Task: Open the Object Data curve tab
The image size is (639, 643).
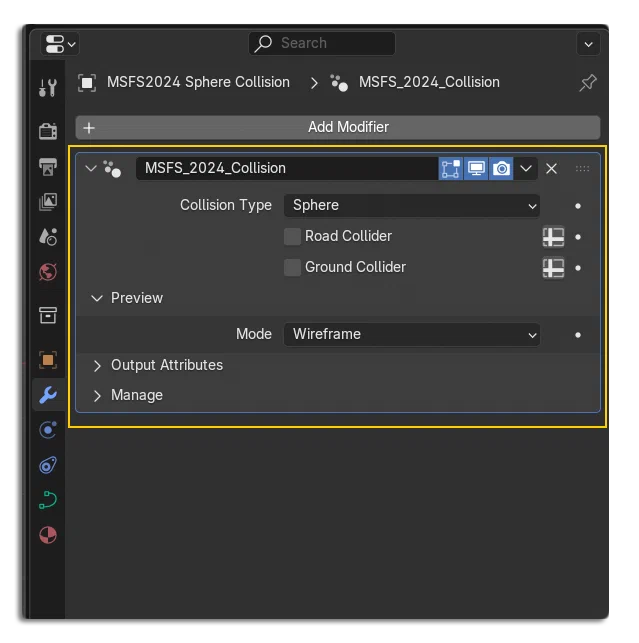Action: 48,500
